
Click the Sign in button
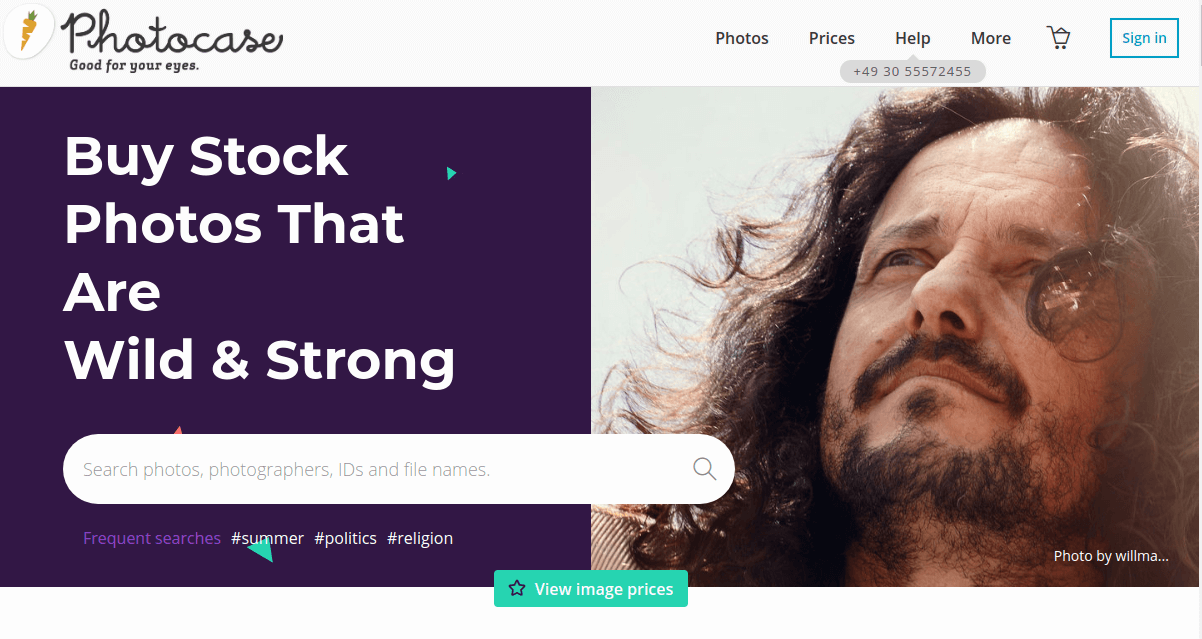[1144, 38]
